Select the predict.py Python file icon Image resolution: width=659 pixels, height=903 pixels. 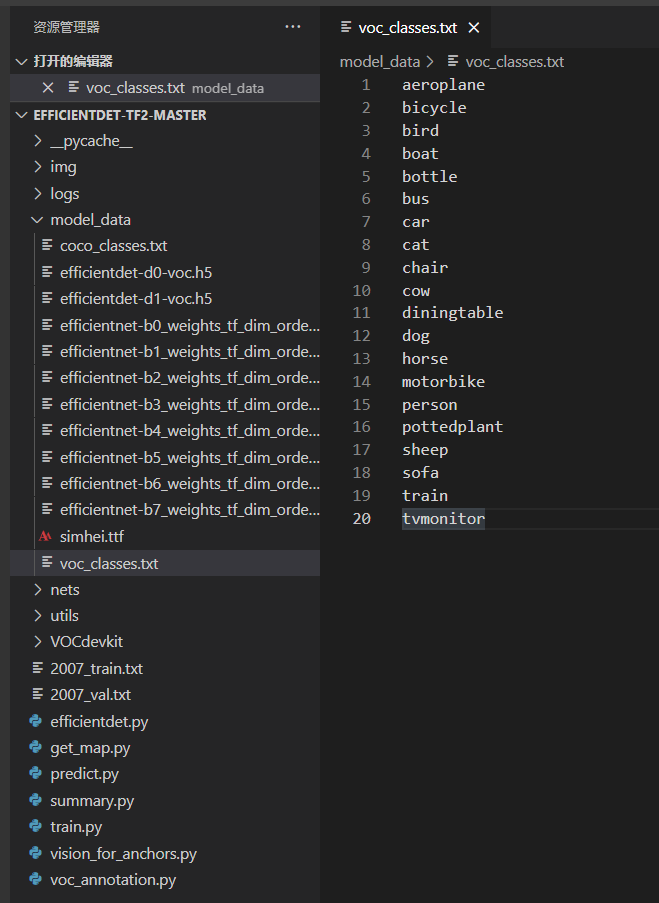pos(37,773)
